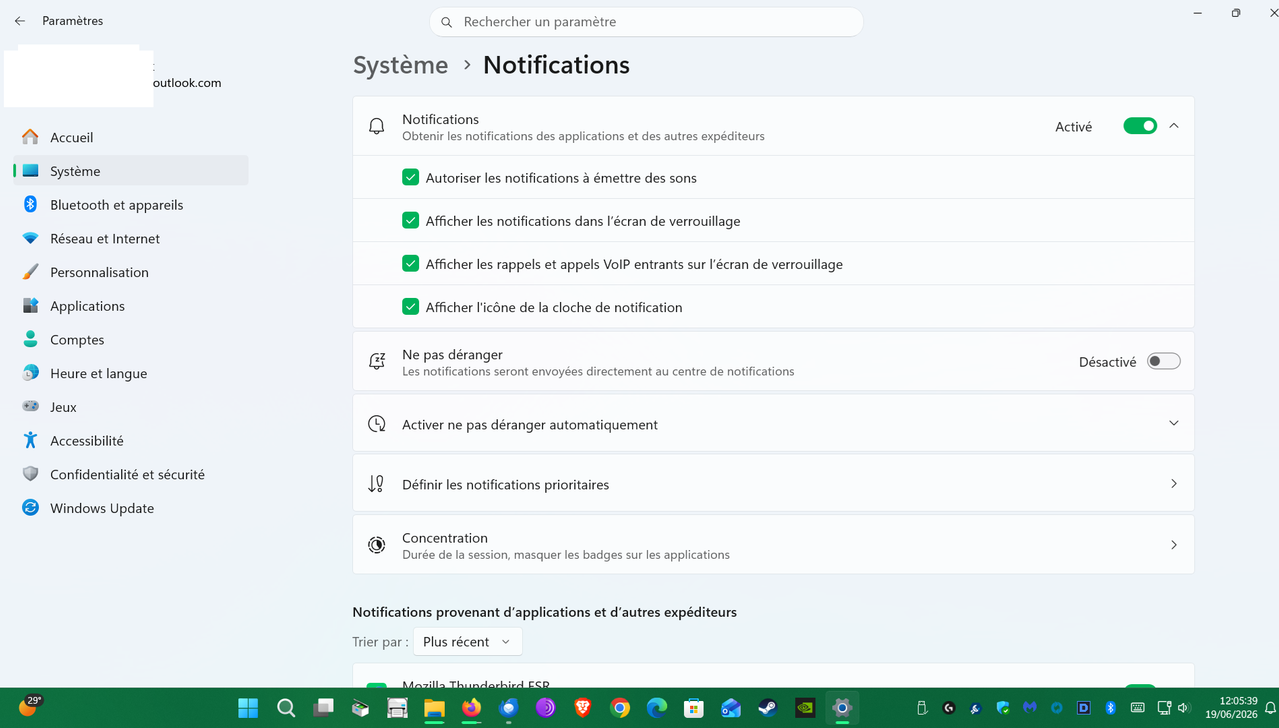Open the NVIDIA app from the taskbar
This screenshot has width=1279, height=728.
coord(805,708)
